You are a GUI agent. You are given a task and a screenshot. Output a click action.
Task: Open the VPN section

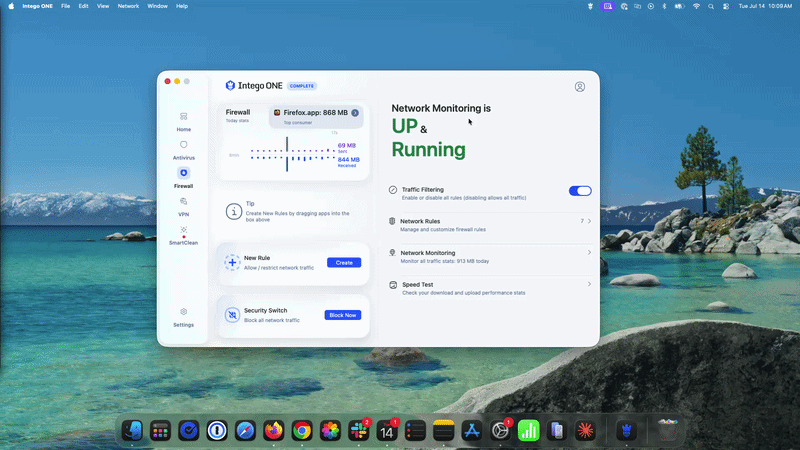(184, 207)
